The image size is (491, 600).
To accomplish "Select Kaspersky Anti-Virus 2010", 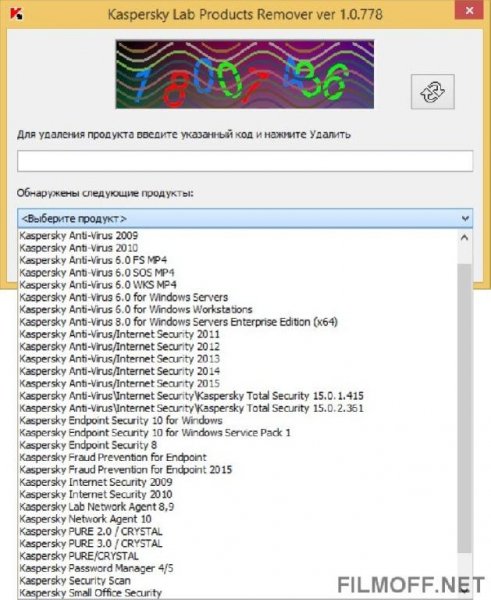I will point(238,248).
